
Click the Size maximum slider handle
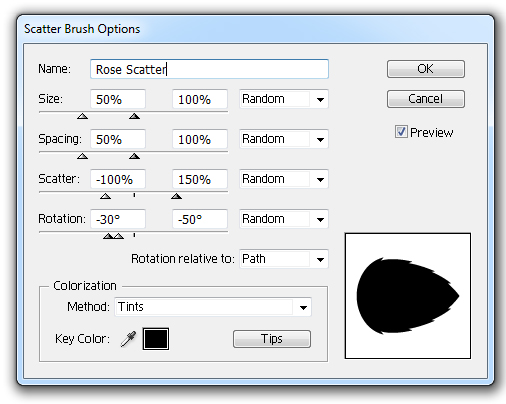click(134, 116)
